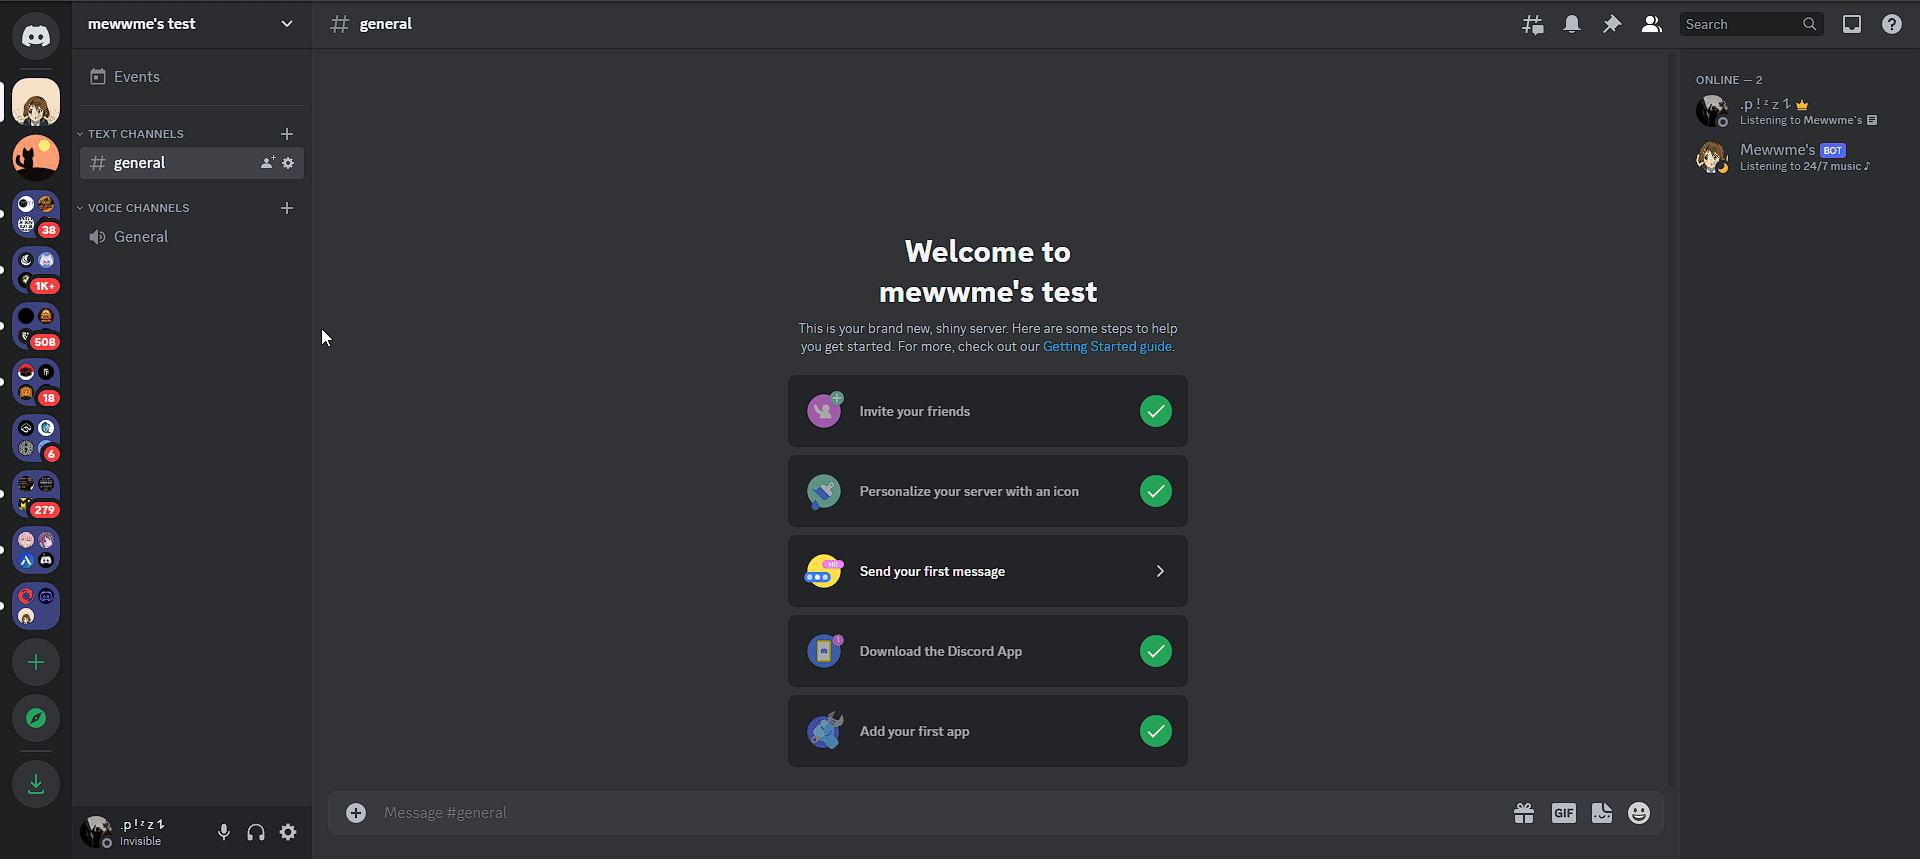This screenshot has height=859, width=1920.
Task: Open the emoji picker
Action: pyautogui.click(x=1638, y=813)
